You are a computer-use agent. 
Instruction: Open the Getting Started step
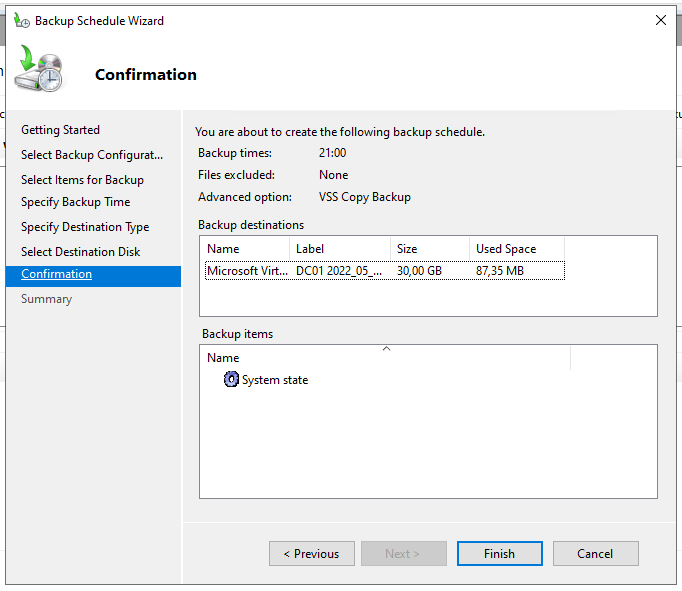(61, 130)
